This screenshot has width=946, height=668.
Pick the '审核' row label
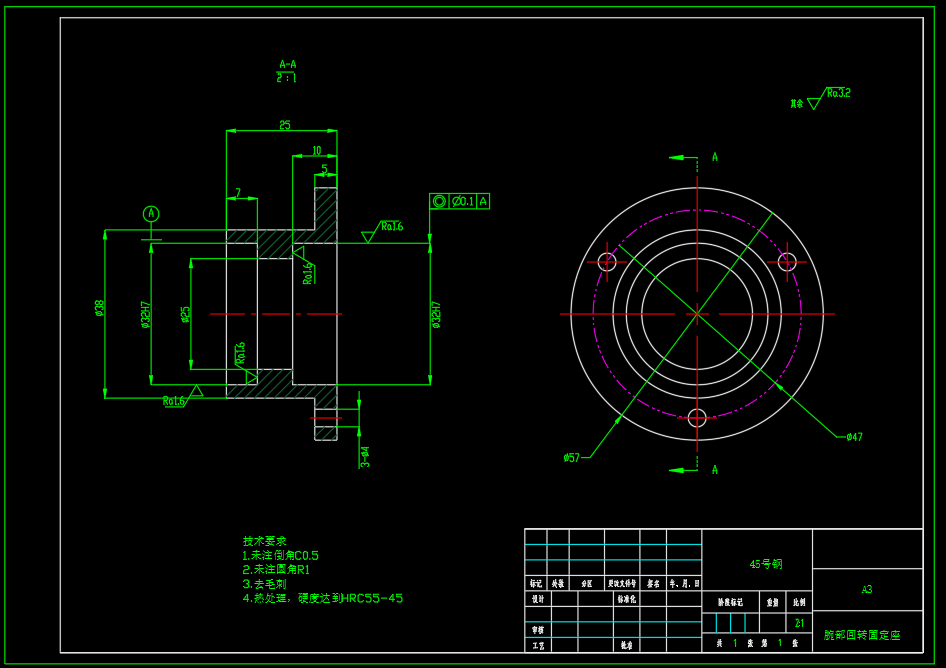click(x=538, y=630)
